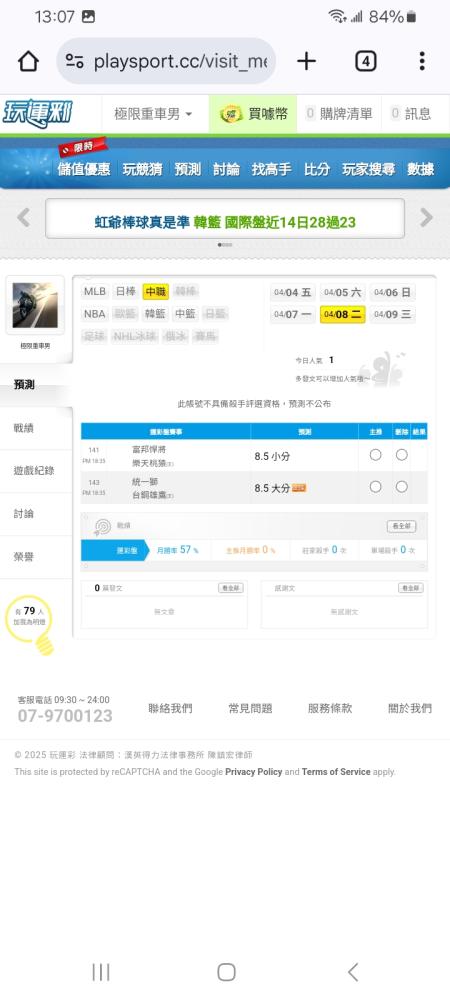Open the tab switcher showing 4 tabs

point(365,61)
